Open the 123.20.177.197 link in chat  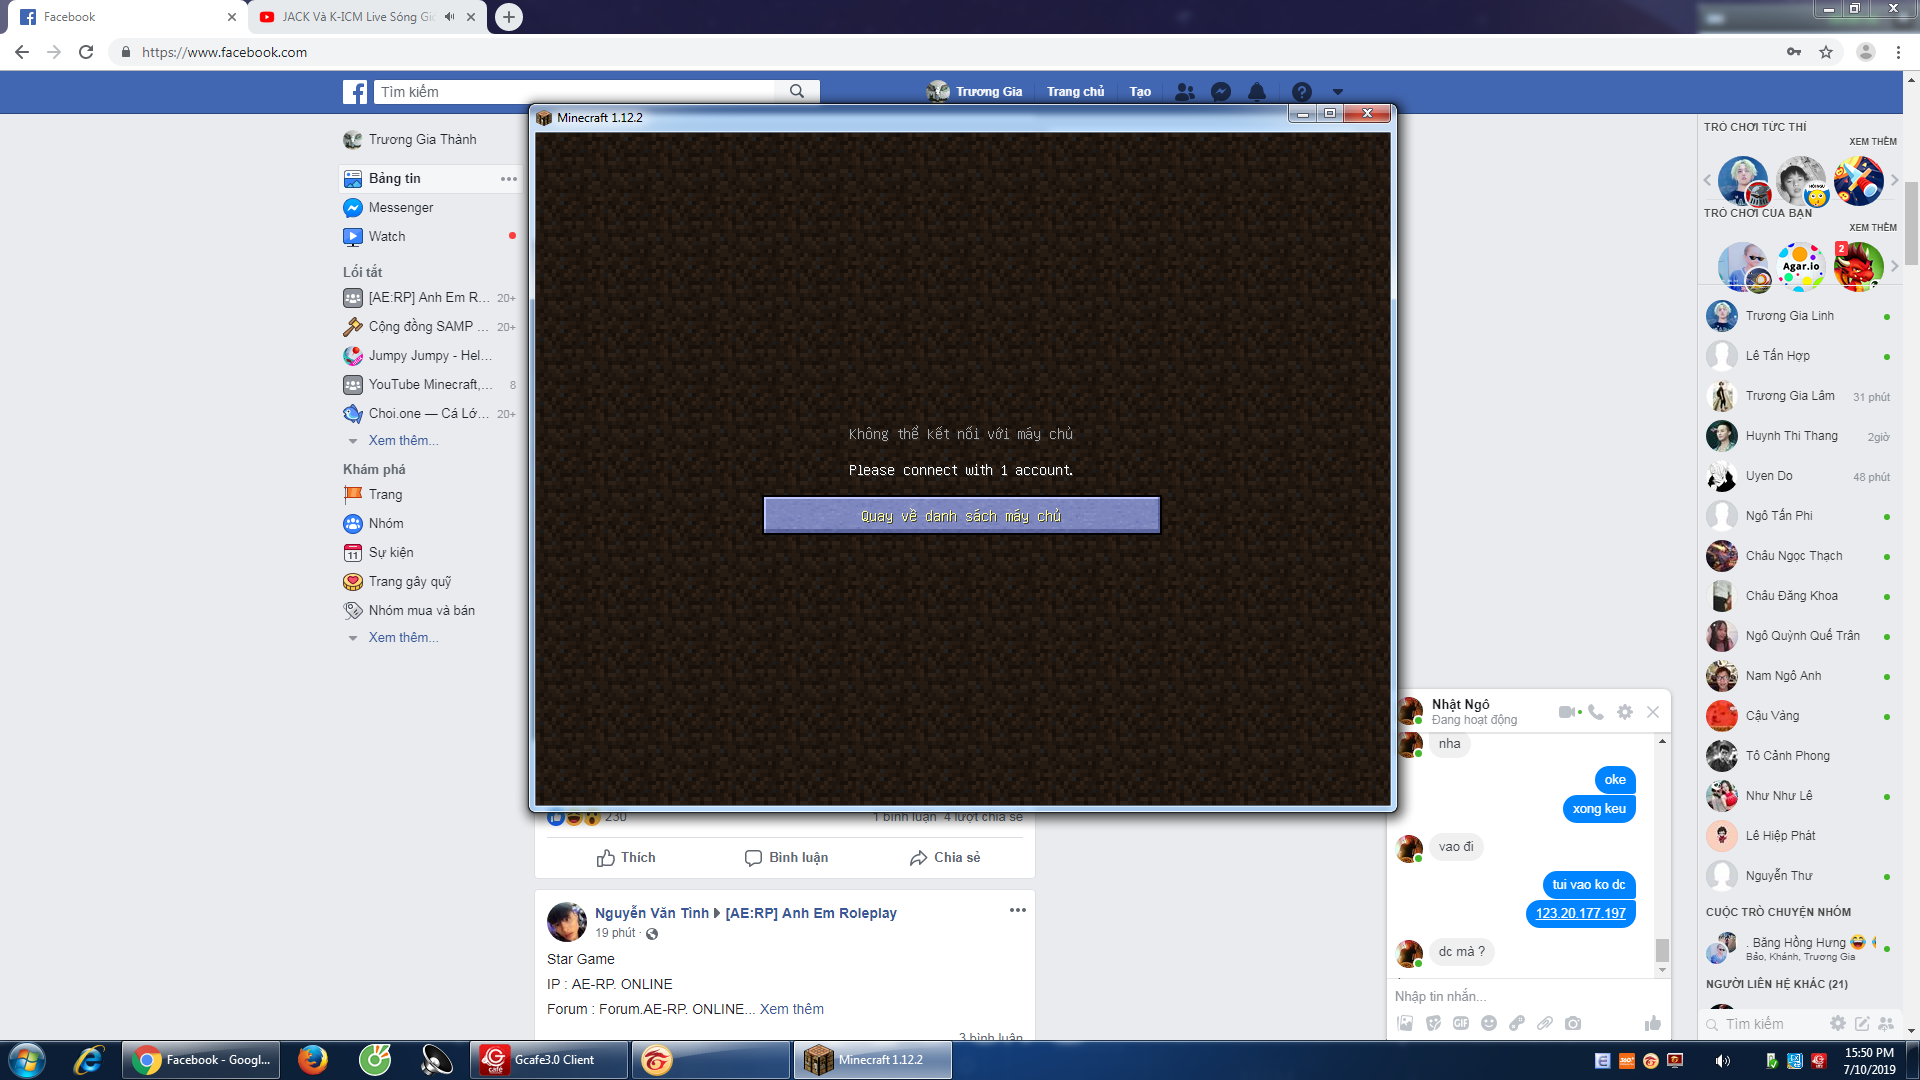click(x=1580, y=913)
